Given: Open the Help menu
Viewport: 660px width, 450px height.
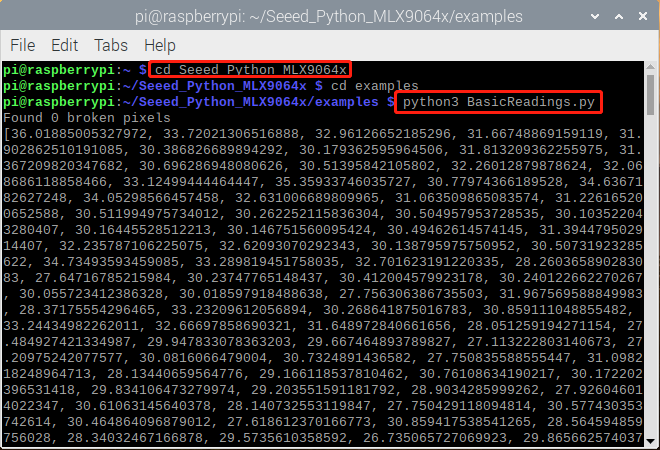Looking at the screenshot, I should pos(160,45).
